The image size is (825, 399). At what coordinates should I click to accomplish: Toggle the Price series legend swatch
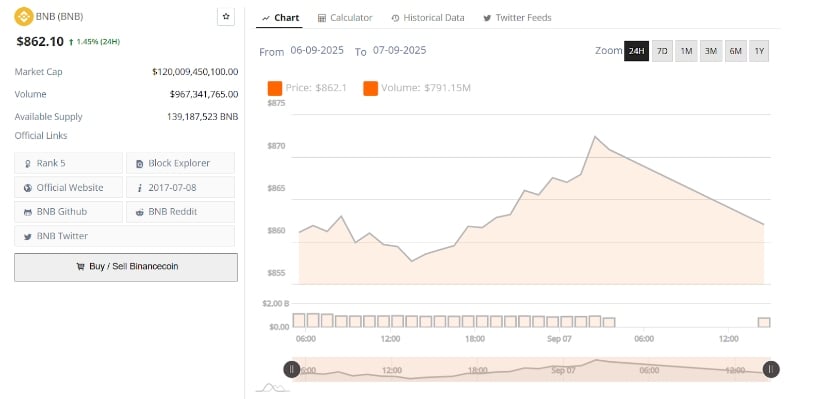pos(275,88)
